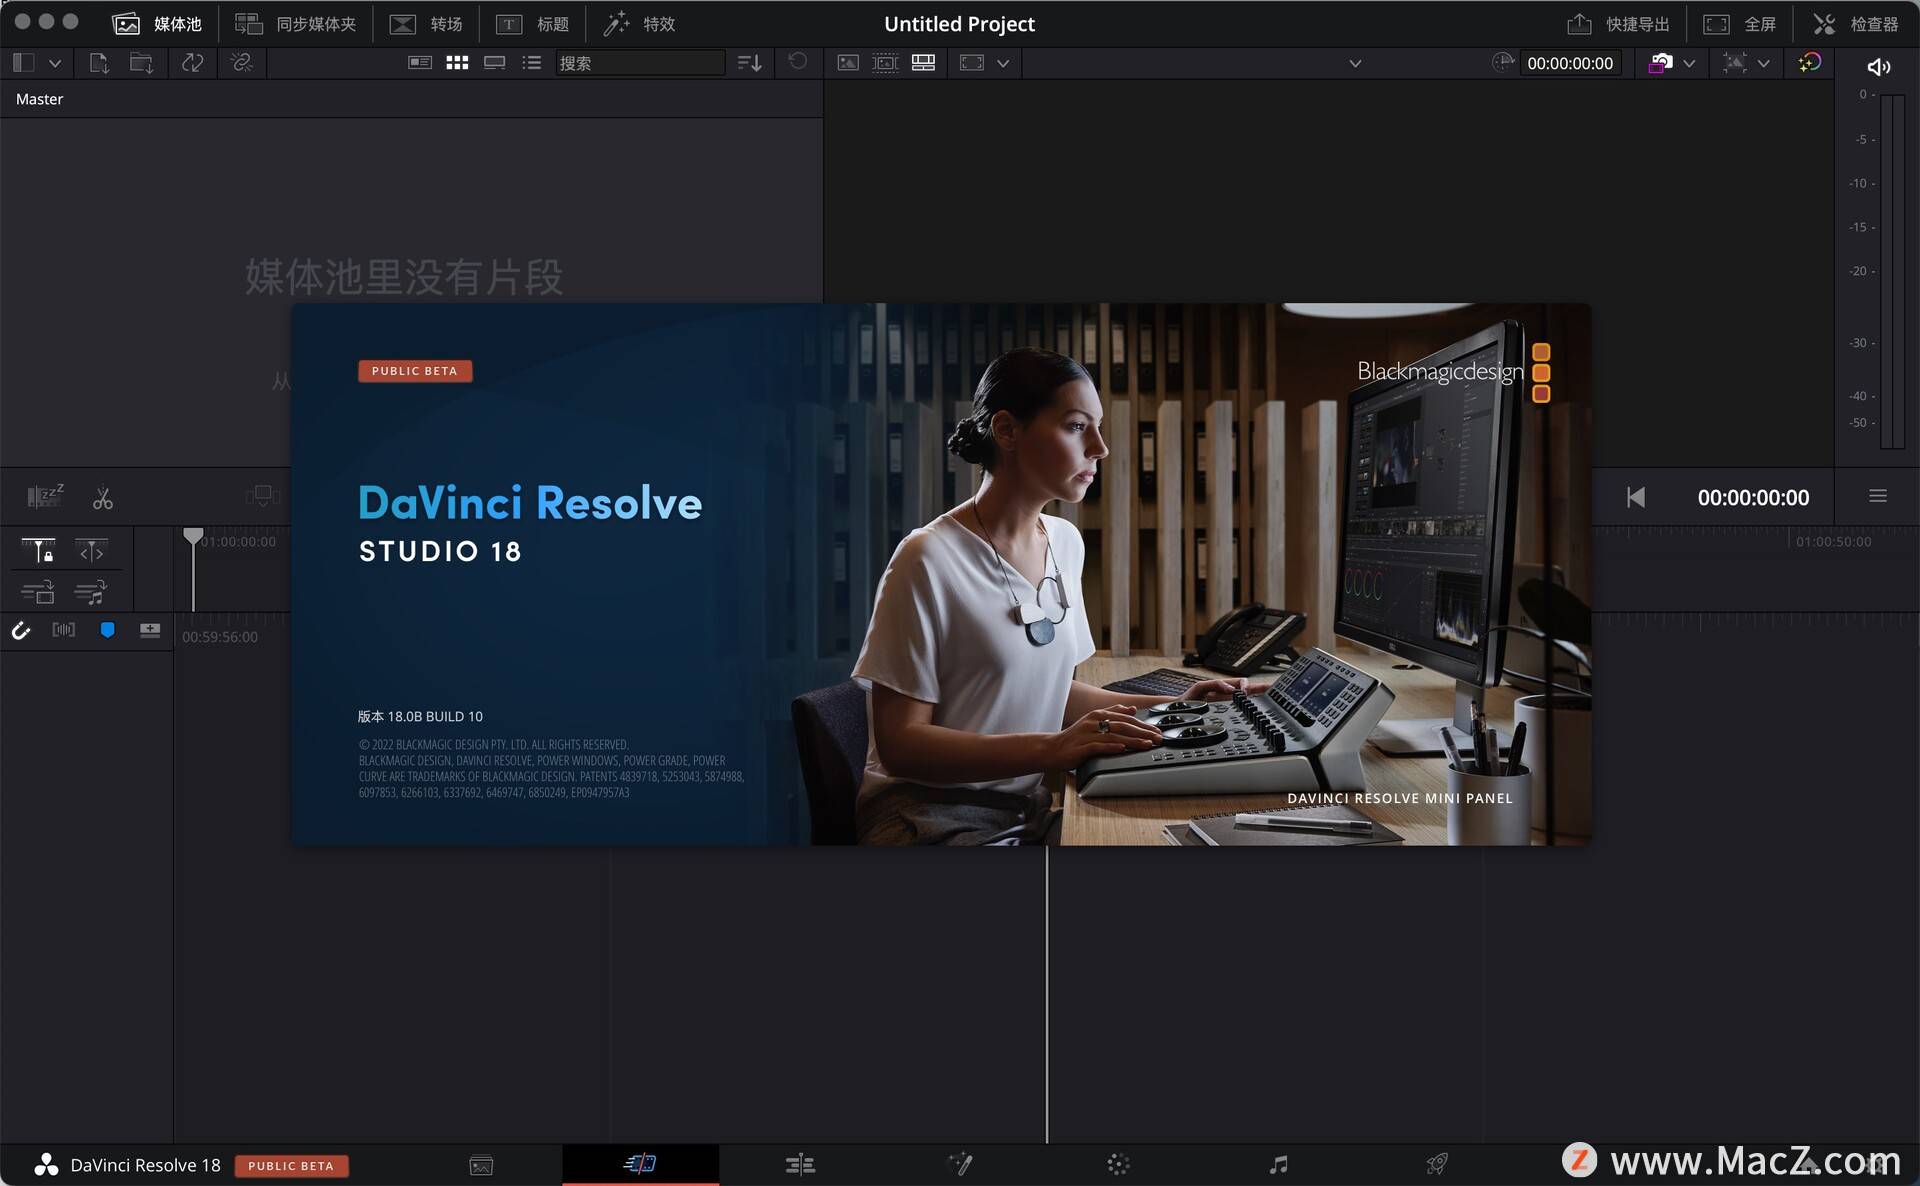Expand the timeline resolution dropdown chevron
This screenshot has width=1920, height=1186.
click(x=1003, y=63)
